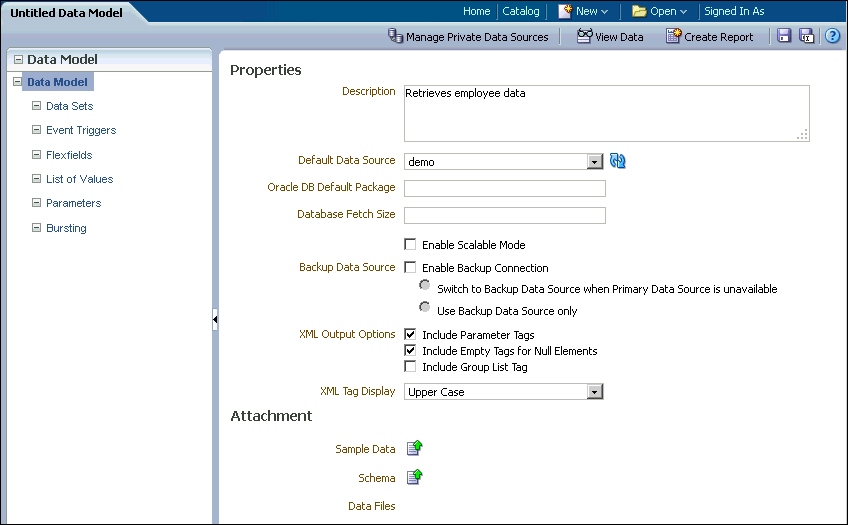Viewport: 848px width, 525px height.
Task: Click Create Report button text
Action: tap(719, 37)
